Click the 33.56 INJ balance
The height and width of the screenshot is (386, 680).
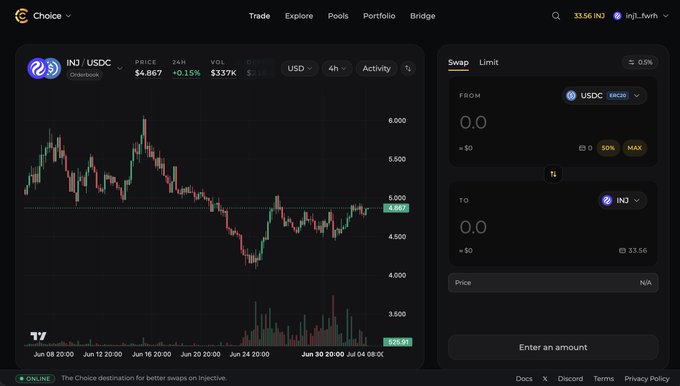pyautogui.click(x=589, y=16)
